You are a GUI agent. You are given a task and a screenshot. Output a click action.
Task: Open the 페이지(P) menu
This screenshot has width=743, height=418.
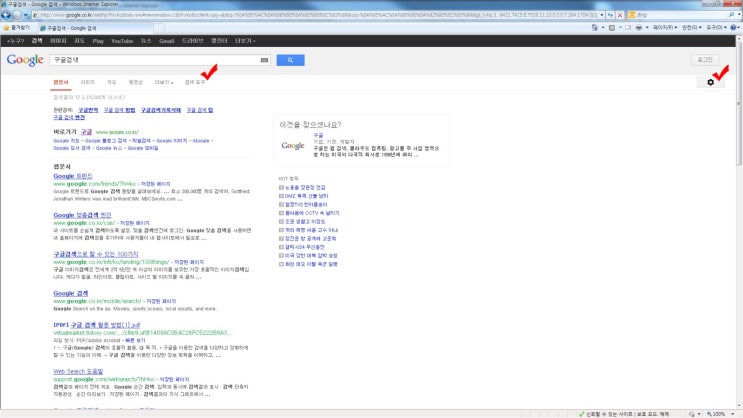[665, 28]
